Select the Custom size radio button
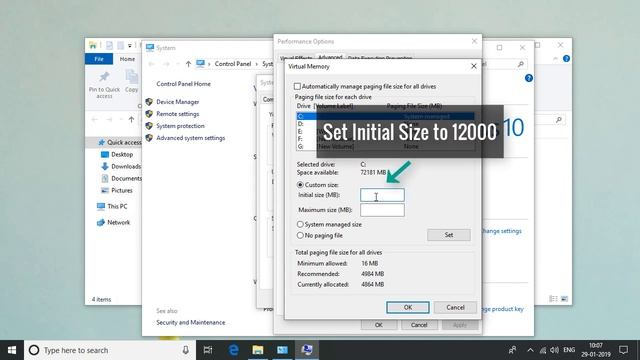Image resolution: width=640 pixels, height=360 pixels. [300, 185]
